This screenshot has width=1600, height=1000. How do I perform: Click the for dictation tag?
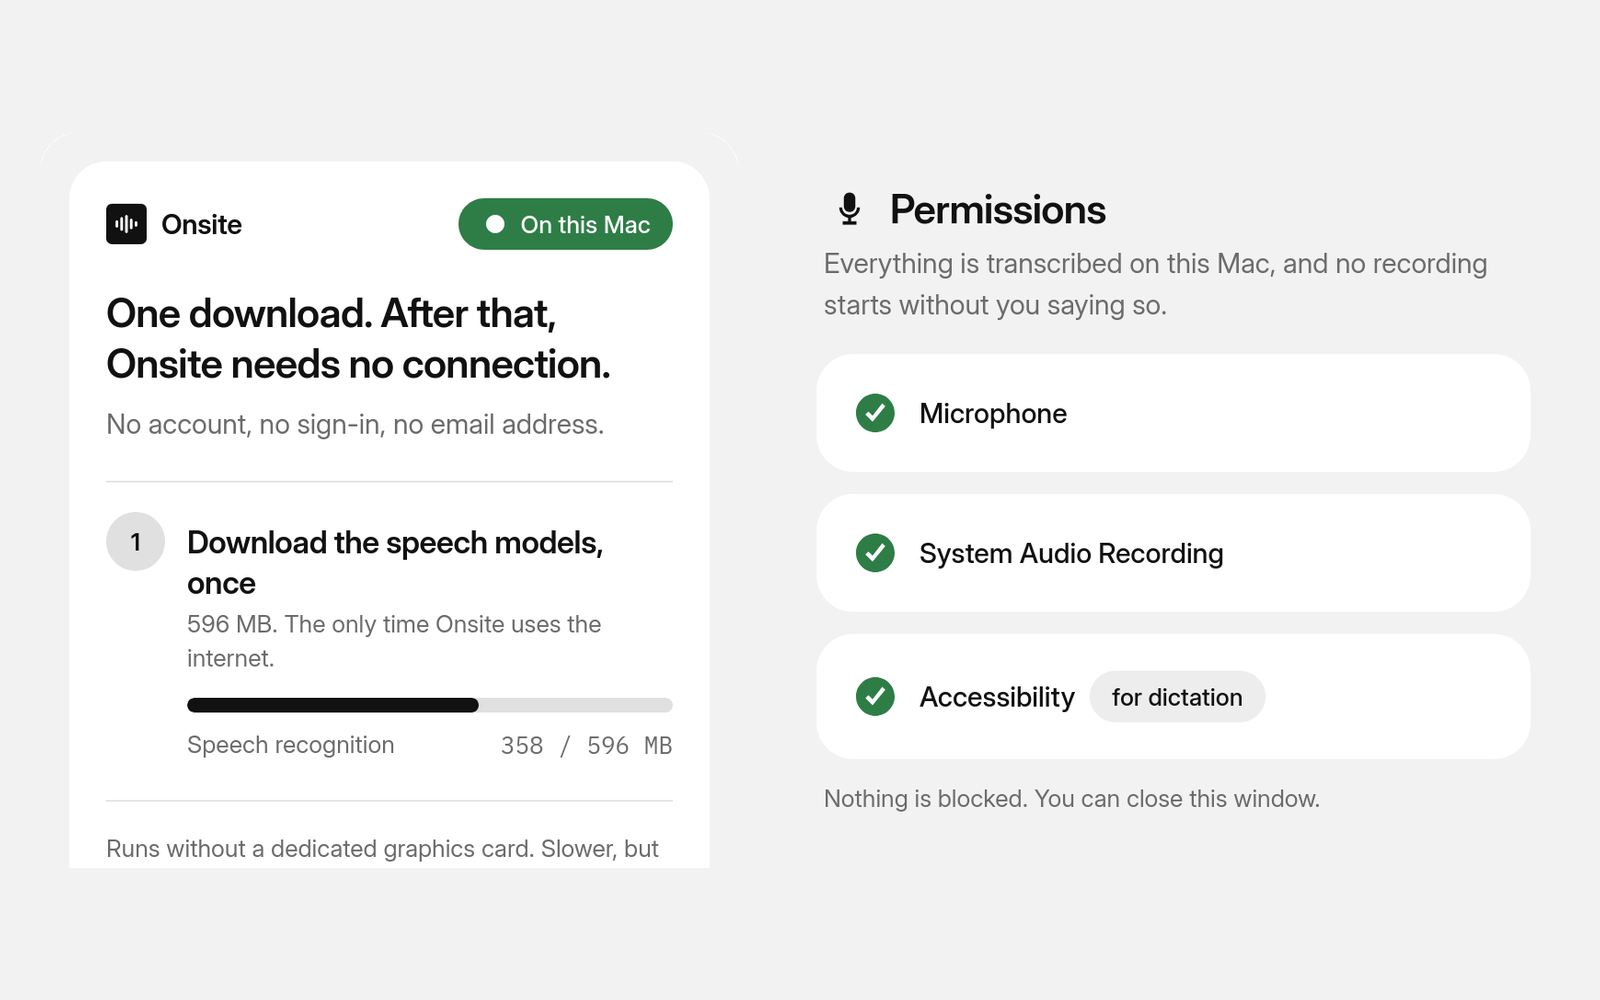point(1177,697)
